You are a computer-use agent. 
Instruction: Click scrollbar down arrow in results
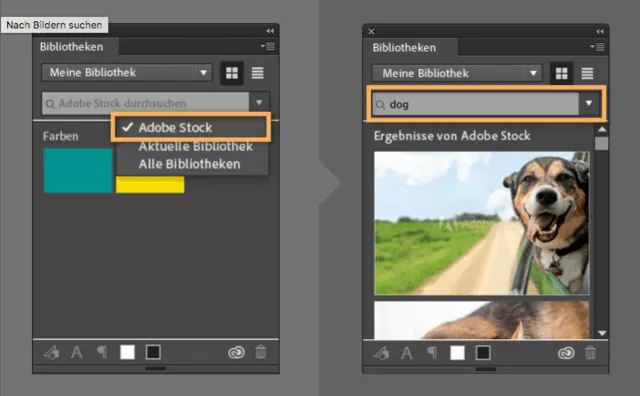point(602,333)
